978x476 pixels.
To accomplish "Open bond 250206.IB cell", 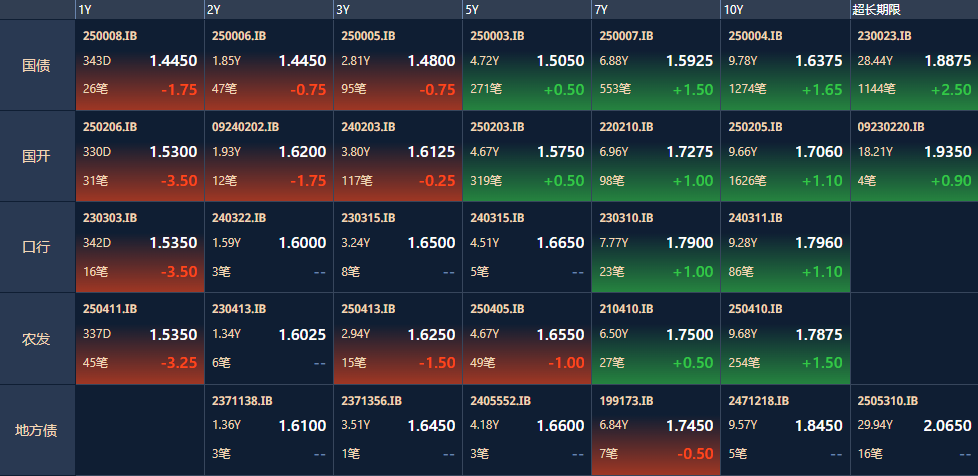I will pyautogui.click(x=140, y=156).
